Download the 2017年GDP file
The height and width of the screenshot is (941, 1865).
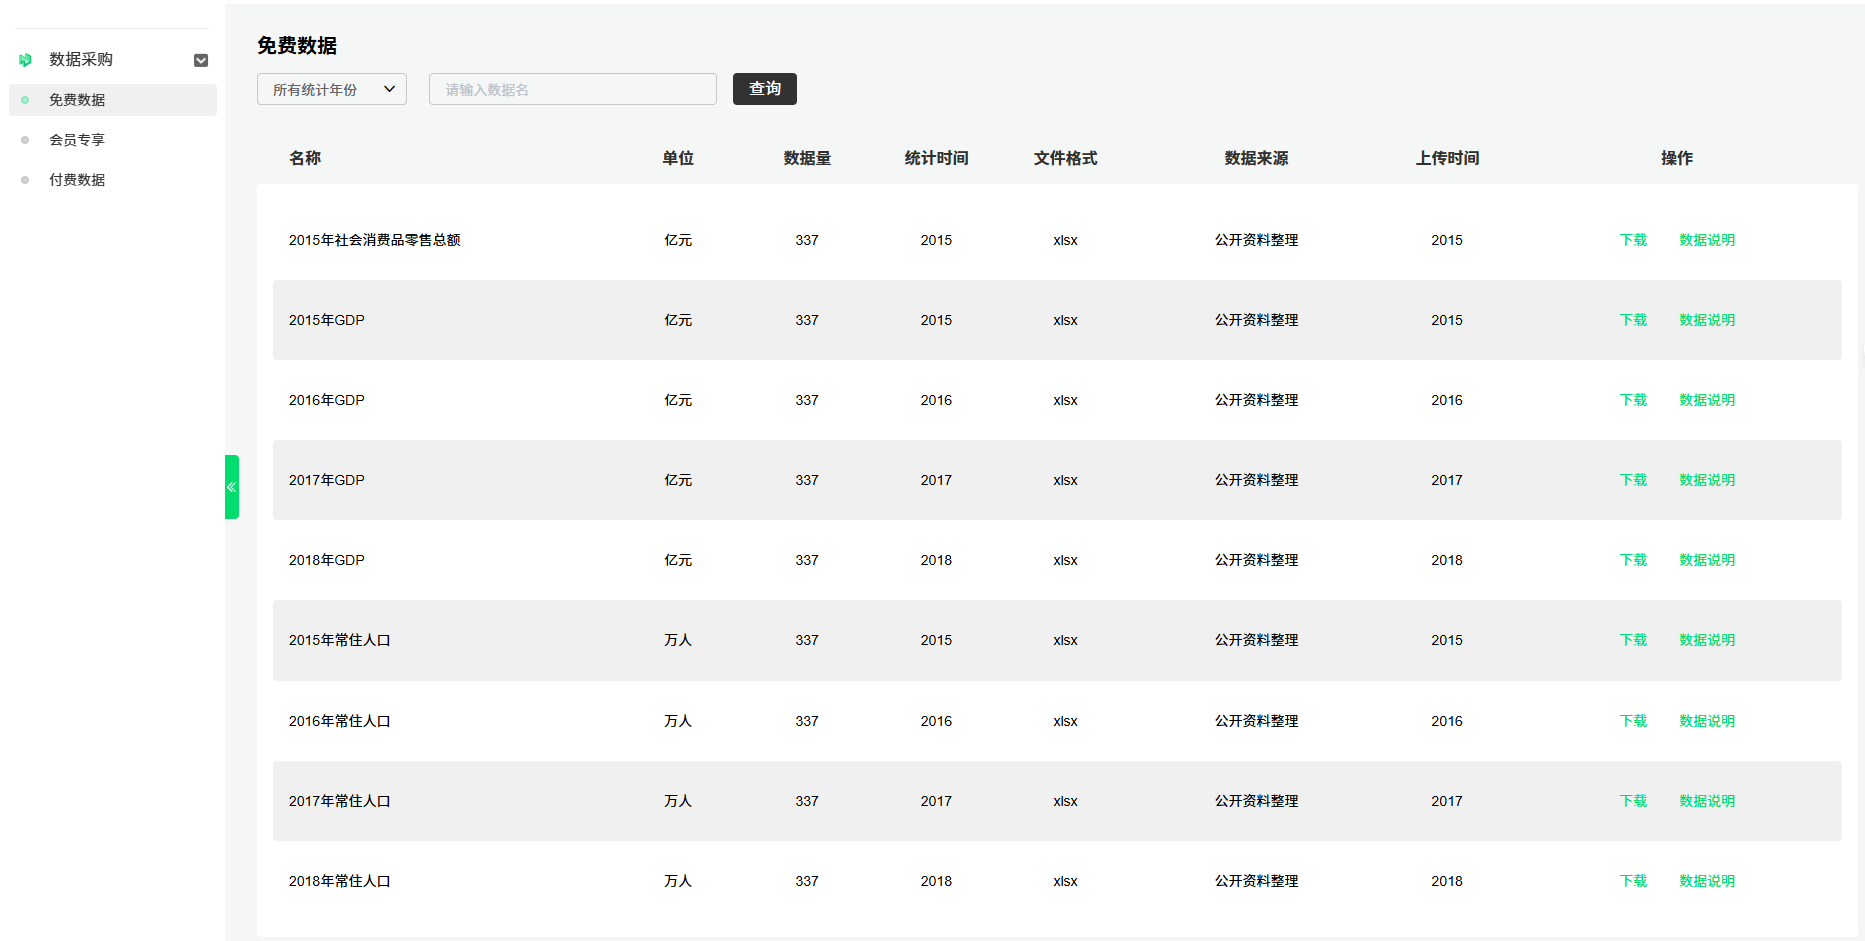1633,480
